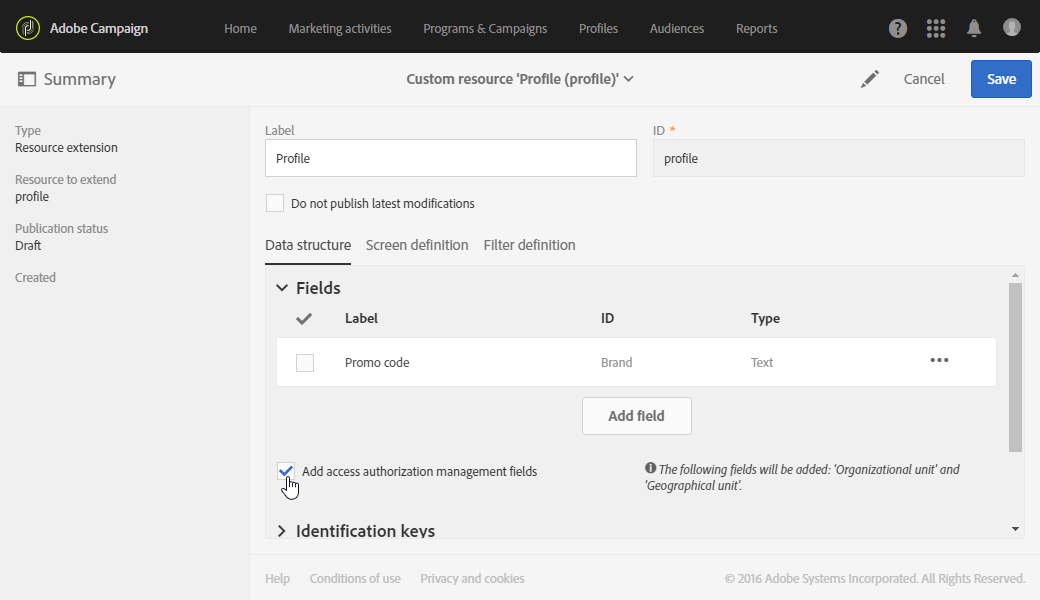
Task: Click into the Label input field
Action: coord(450,158)
